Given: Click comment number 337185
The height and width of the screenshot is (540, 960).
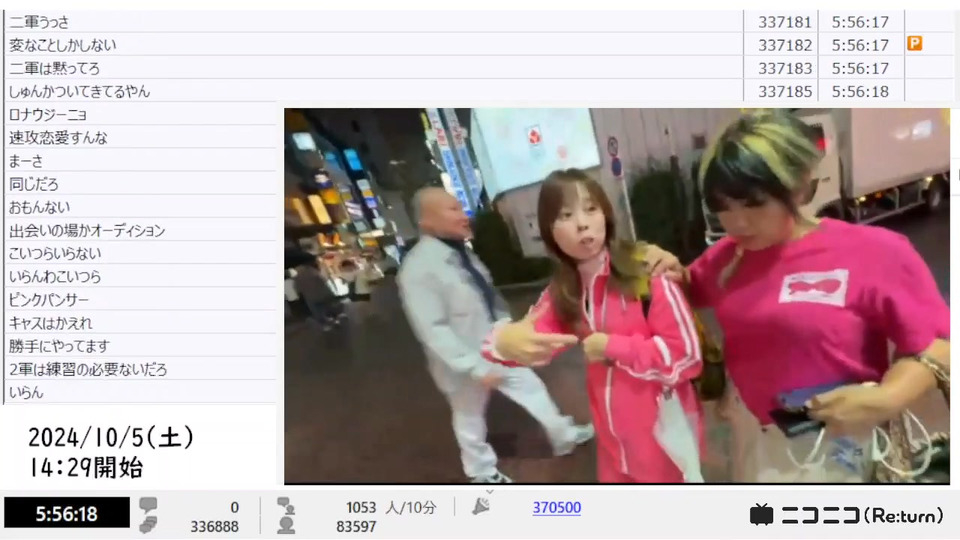Looking at the screenshot, I should point(785,92).
